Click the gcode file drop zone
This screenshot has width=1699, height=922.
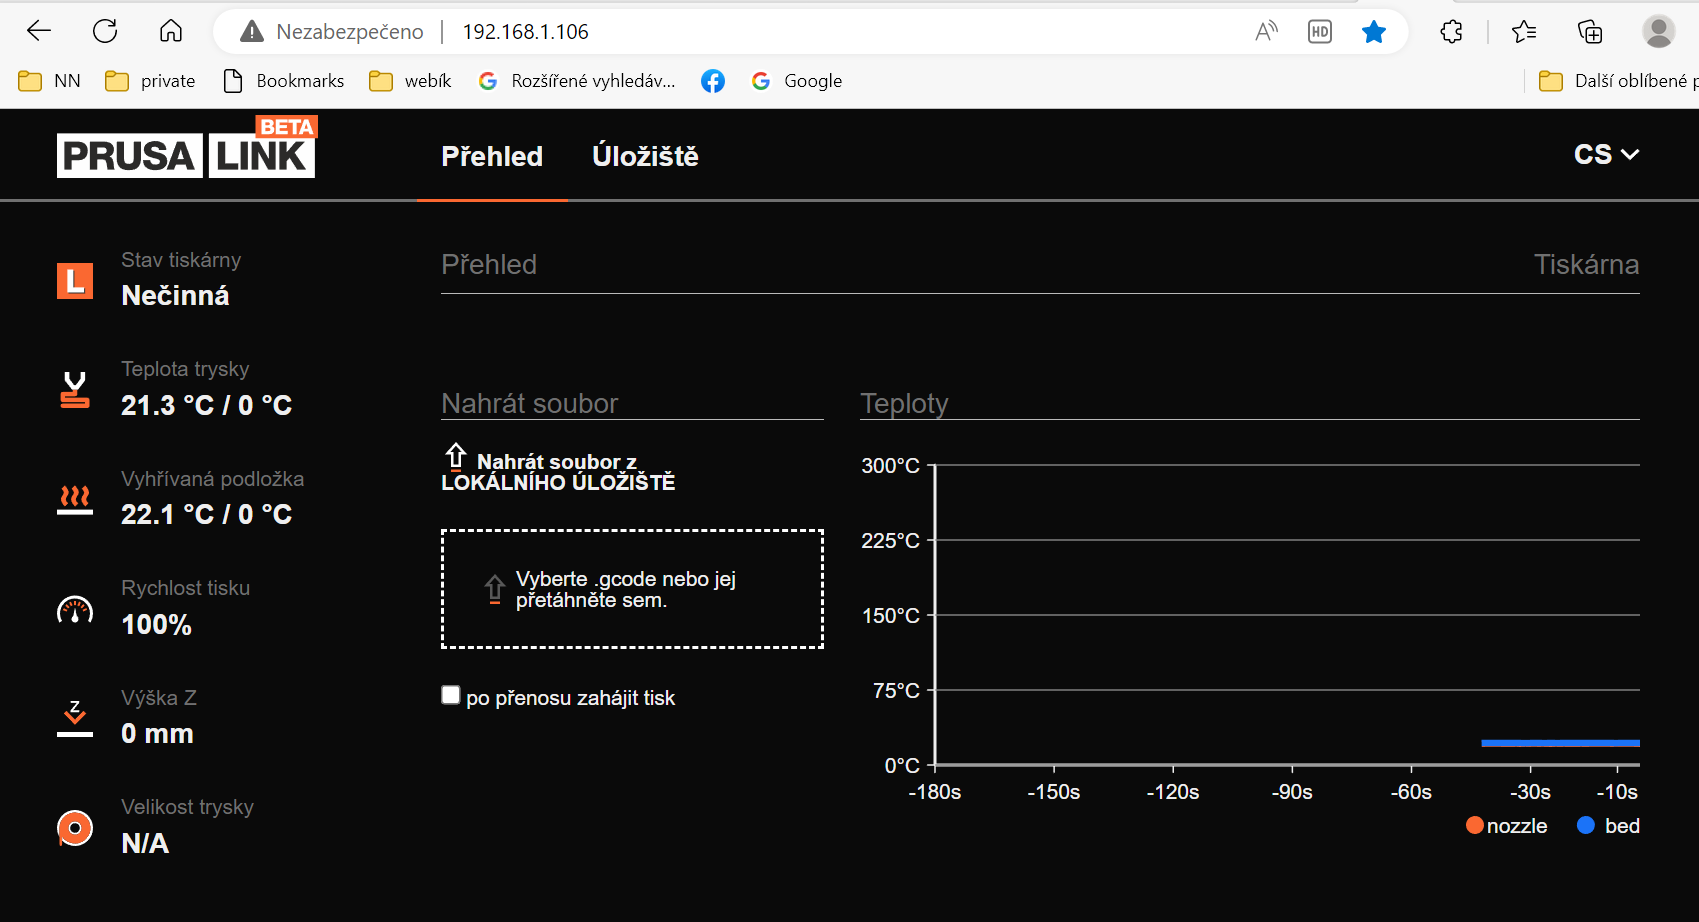tap(632, 589)
